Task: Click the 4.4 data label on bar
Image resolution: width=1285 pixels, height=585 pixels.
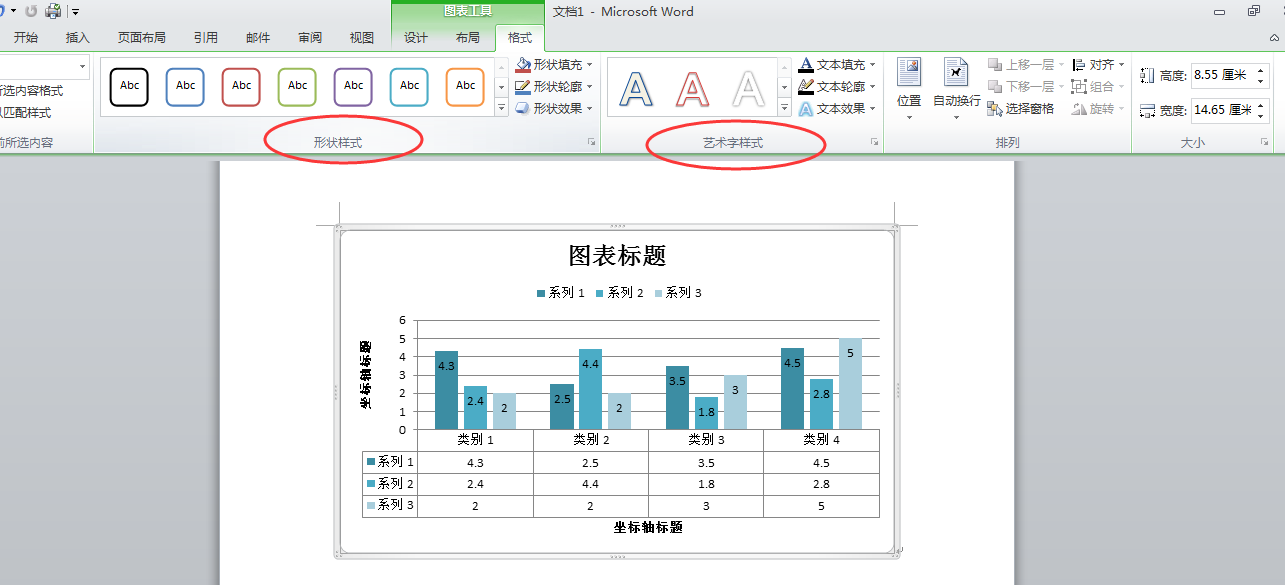Action: coord(590,364)
